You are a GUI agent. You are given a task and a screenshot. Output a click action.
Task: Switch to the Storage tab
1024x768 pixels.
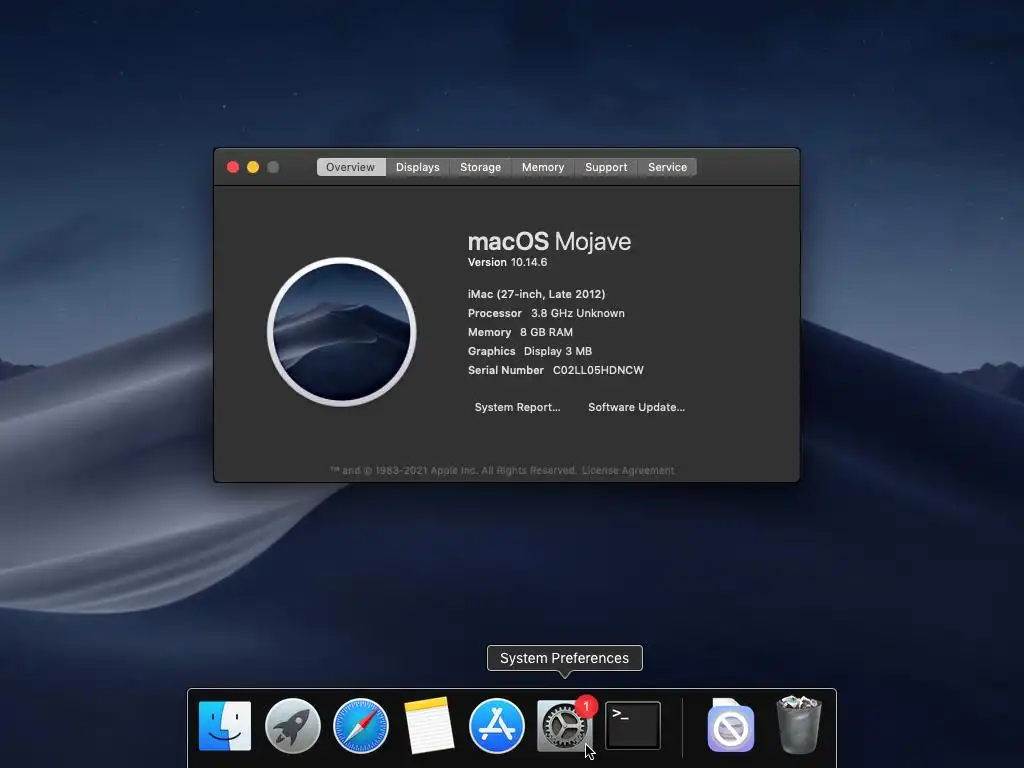coord(481,167)
